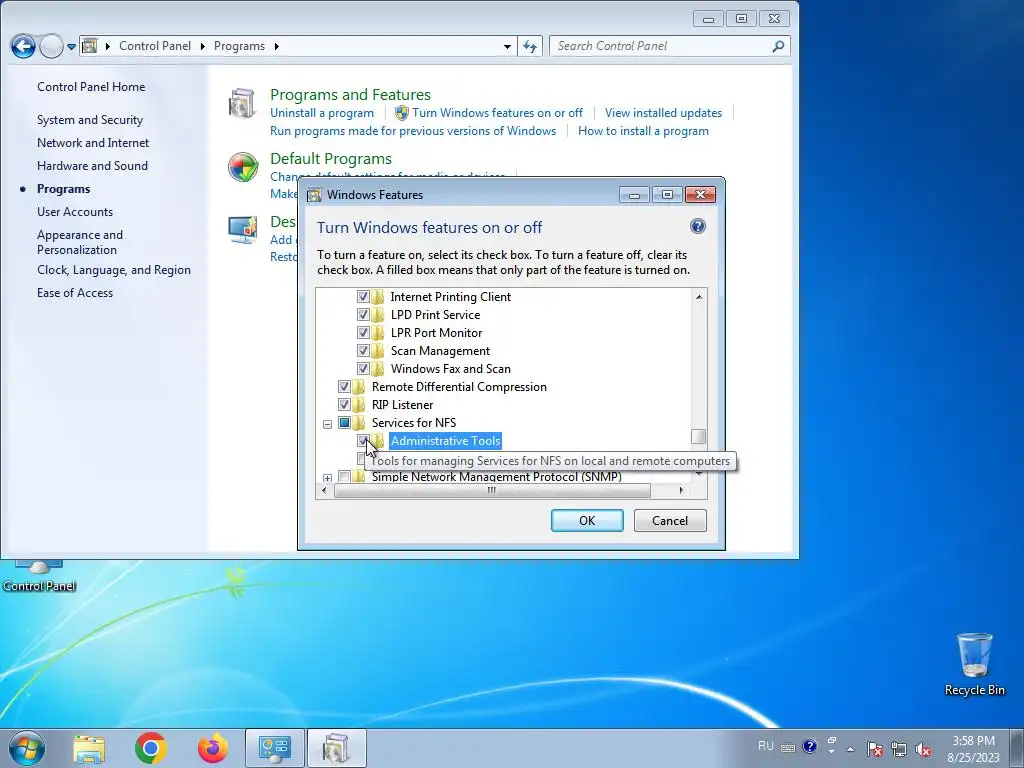Open User Accounts category

[74, 212]
